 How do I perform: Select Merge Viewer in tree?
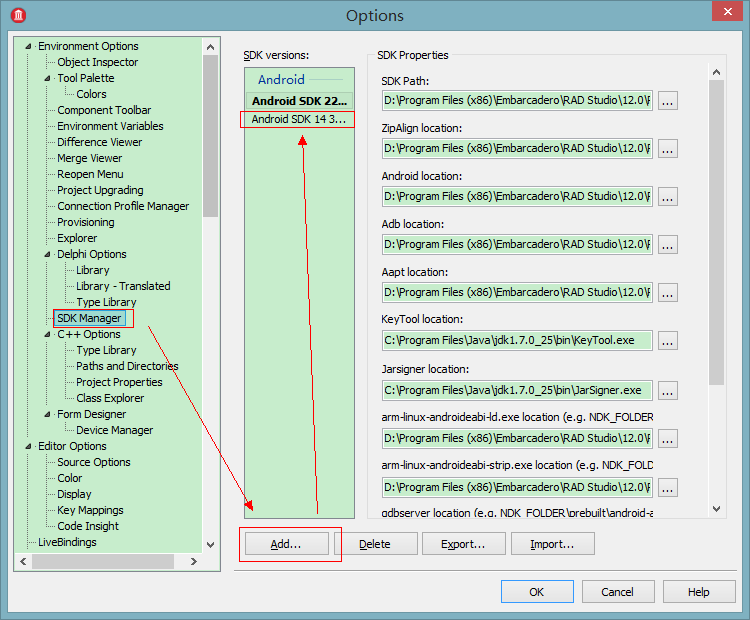tap(89, 158)
